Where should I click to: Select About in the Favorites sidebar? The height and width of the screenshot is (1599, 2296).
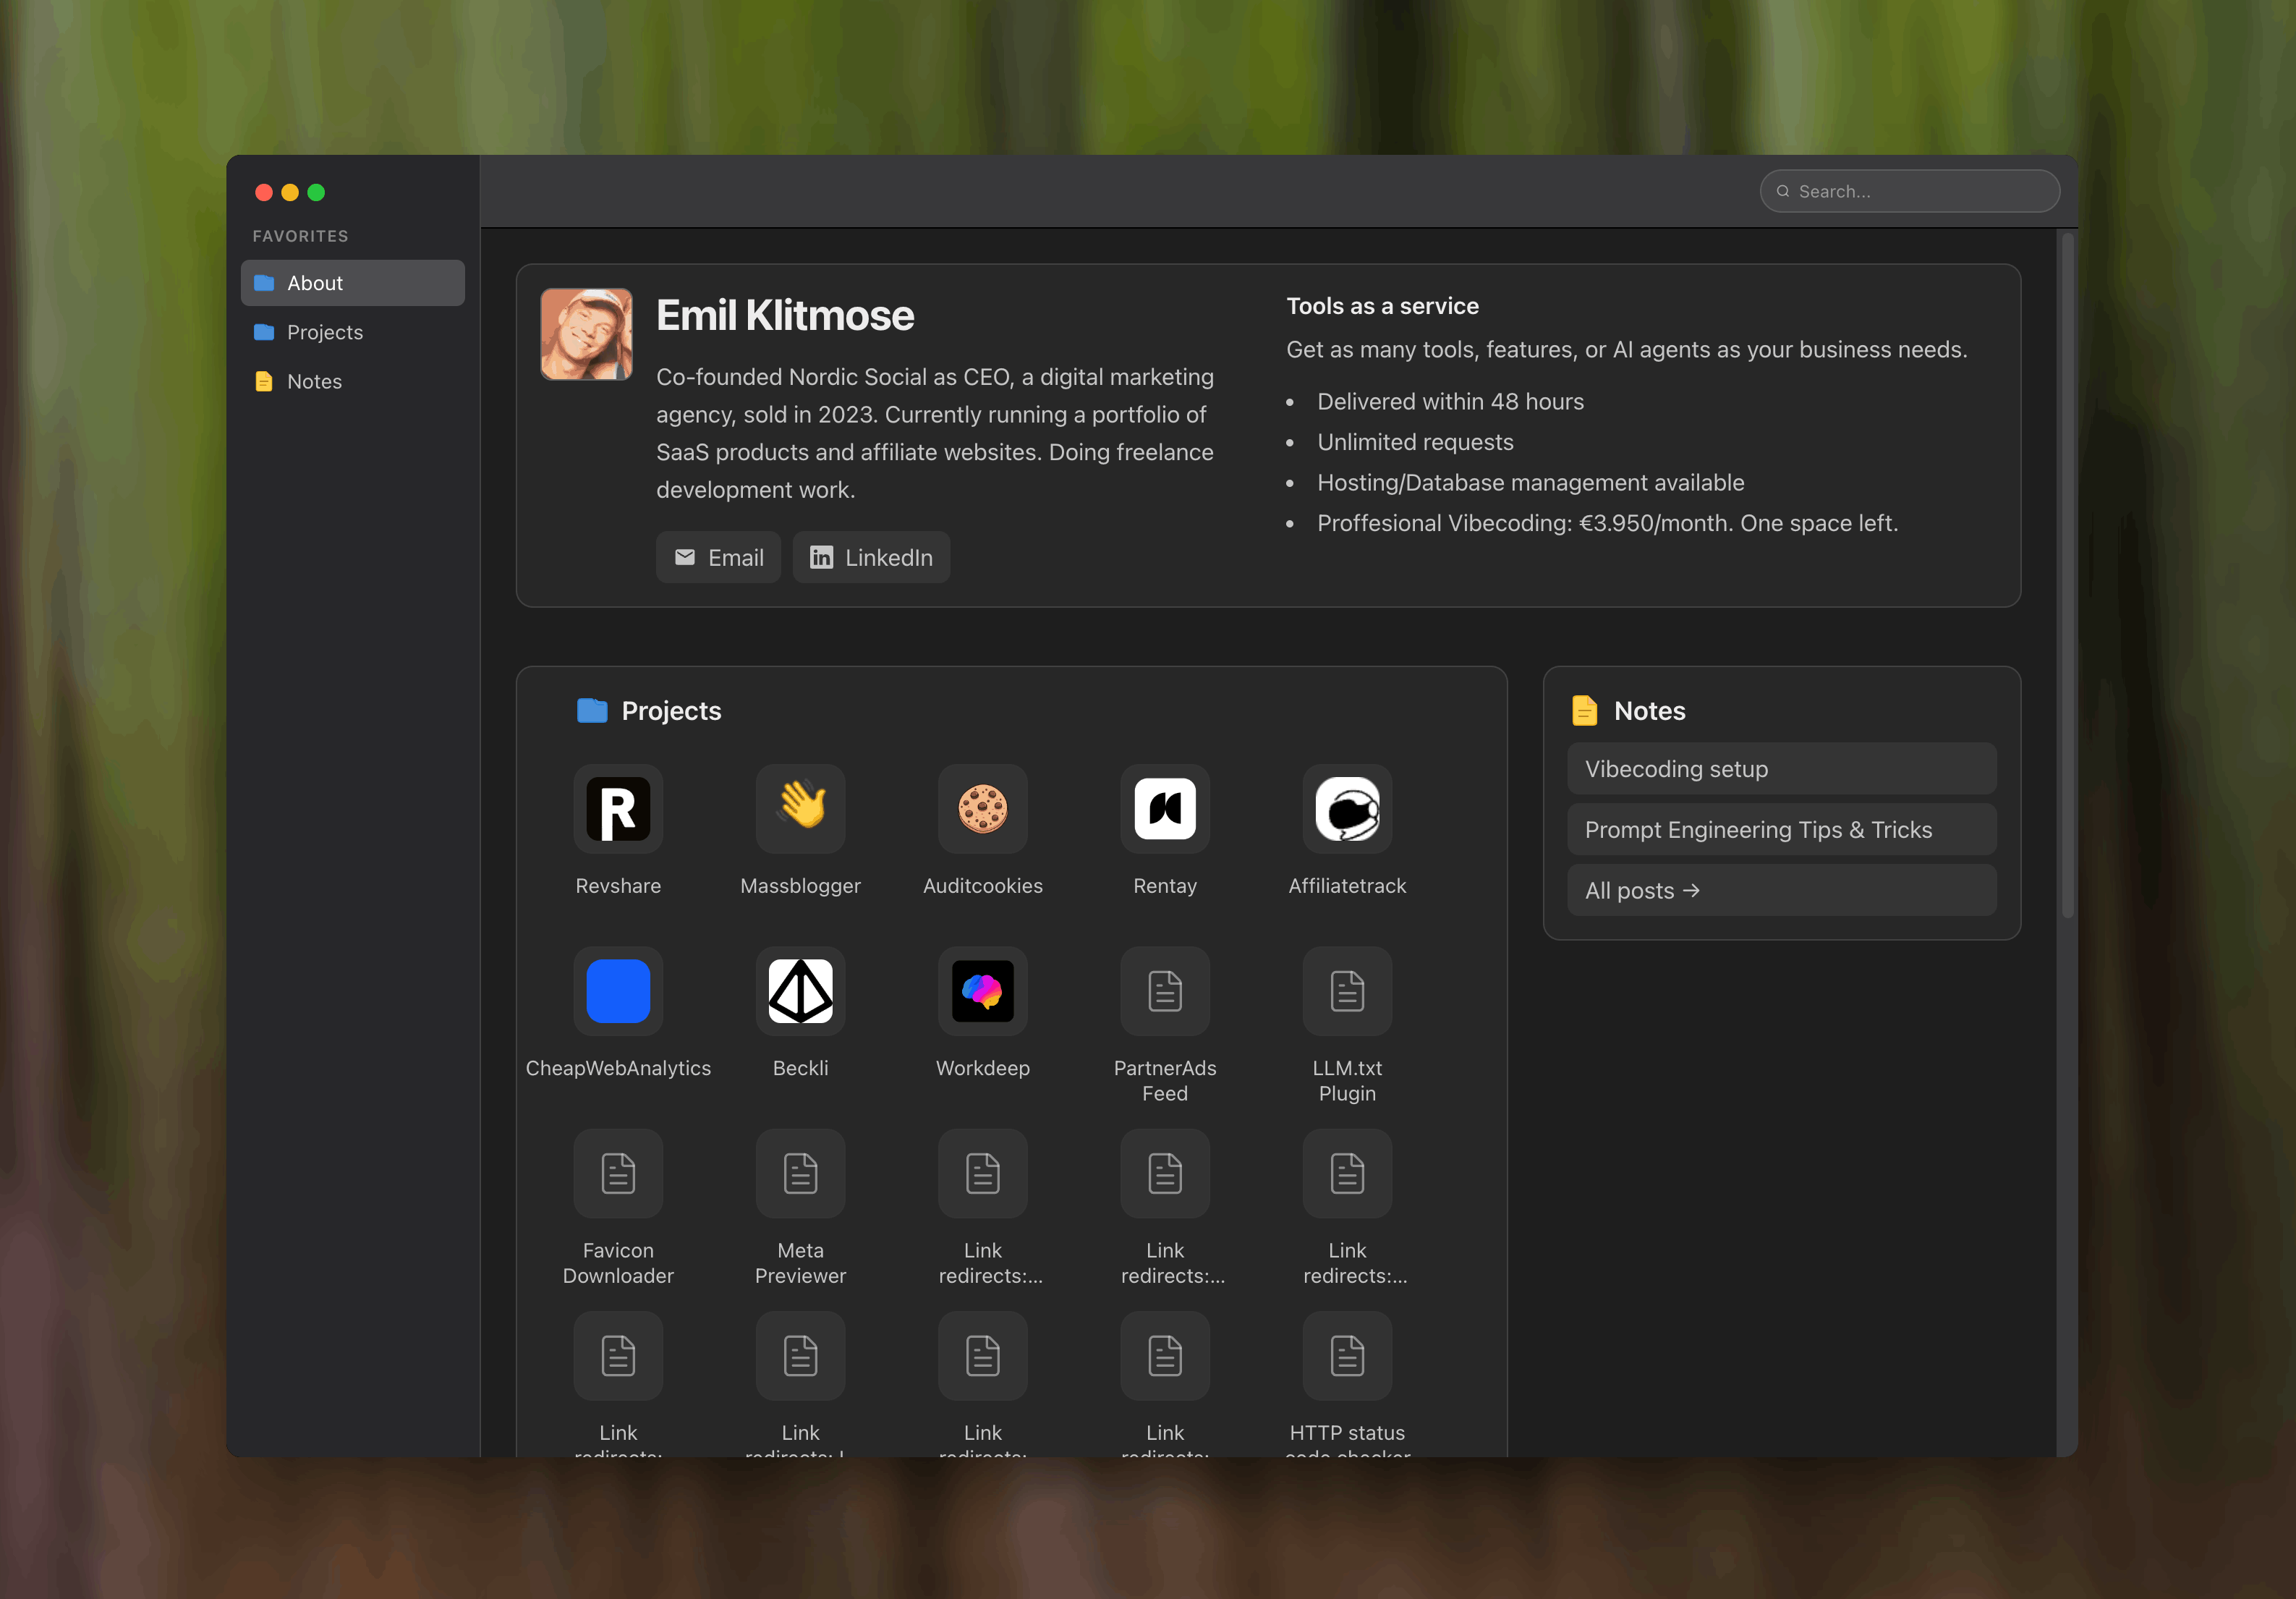pyautogui.click(x=353, y=283)
